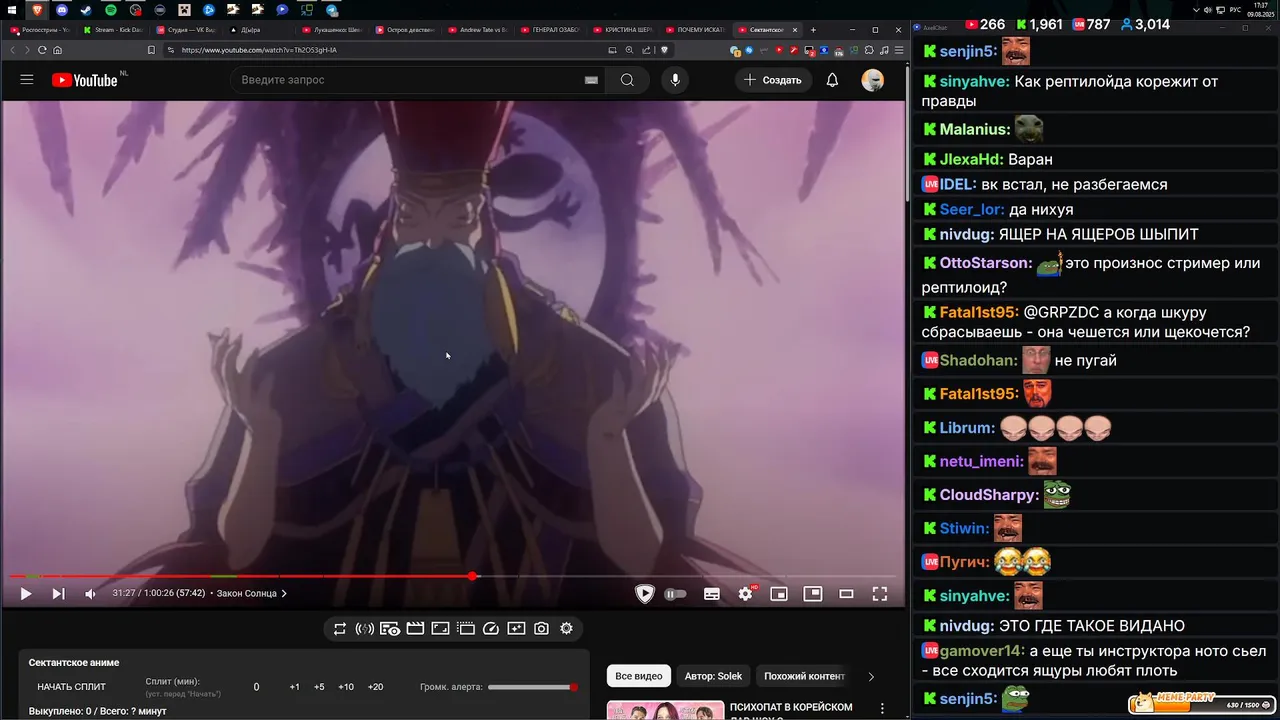Add +1 minute to split

tap(295, 687)
